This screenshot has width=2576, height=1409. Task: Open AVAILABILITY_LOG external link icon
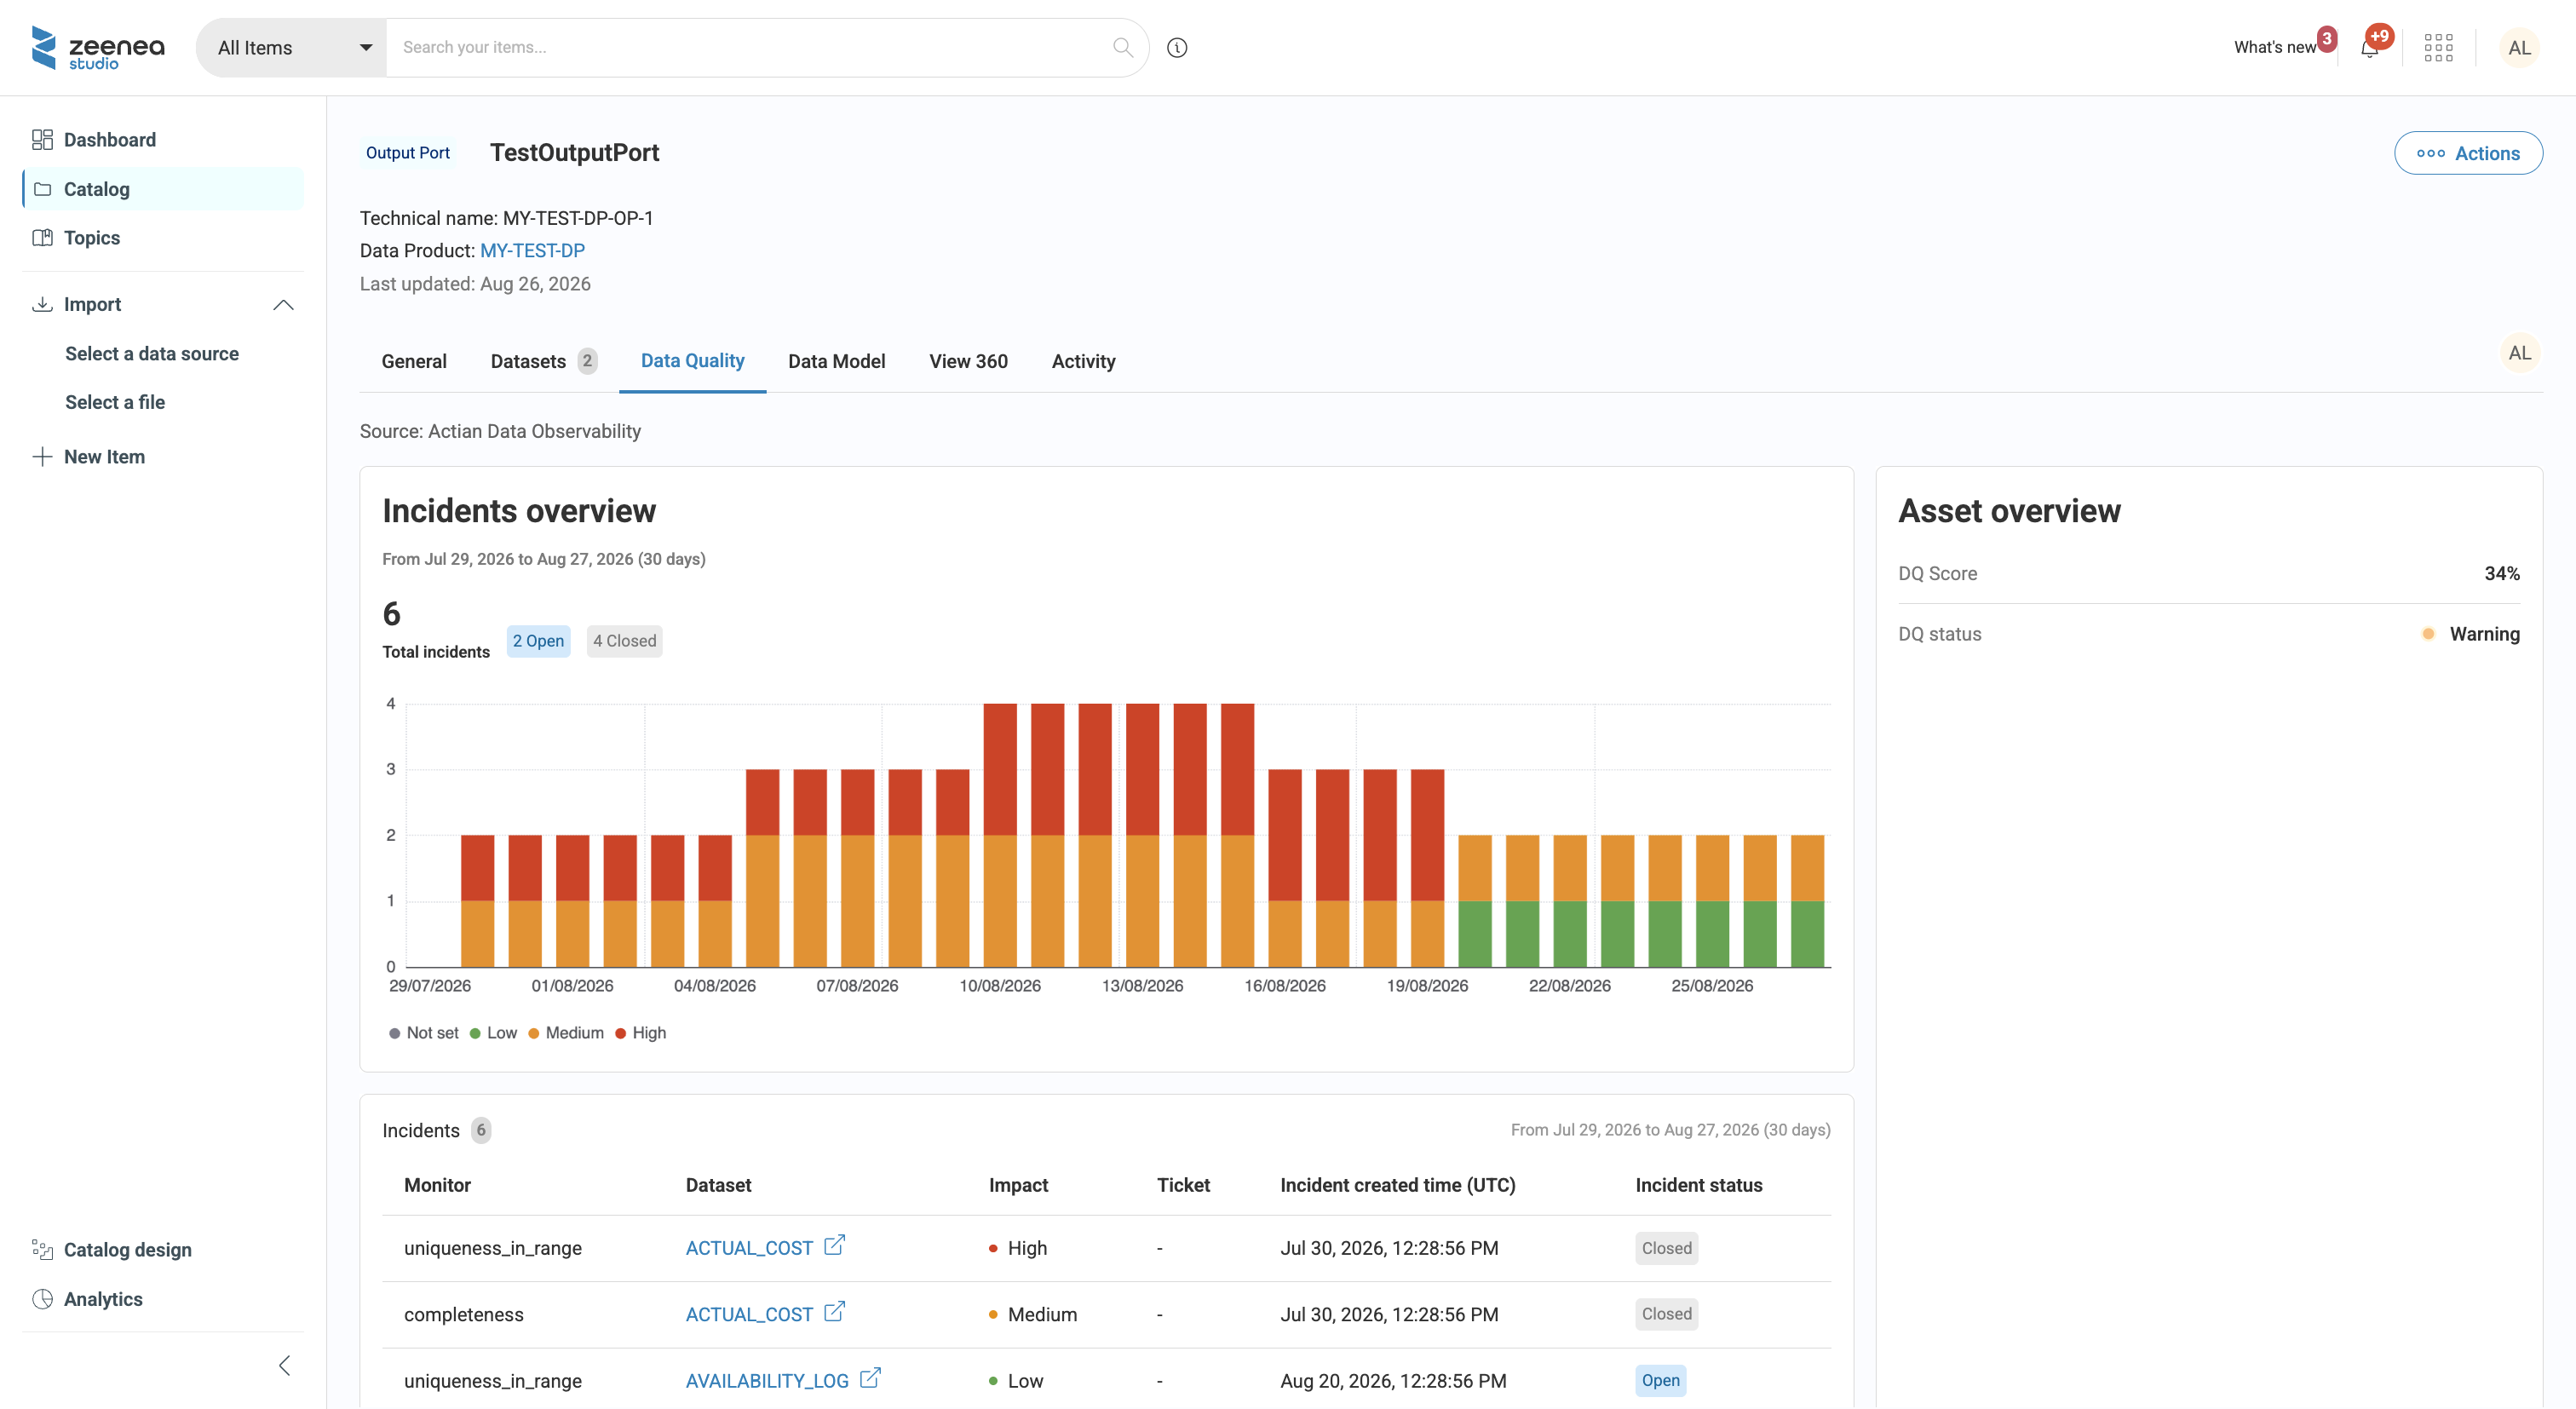point(870,1378)
